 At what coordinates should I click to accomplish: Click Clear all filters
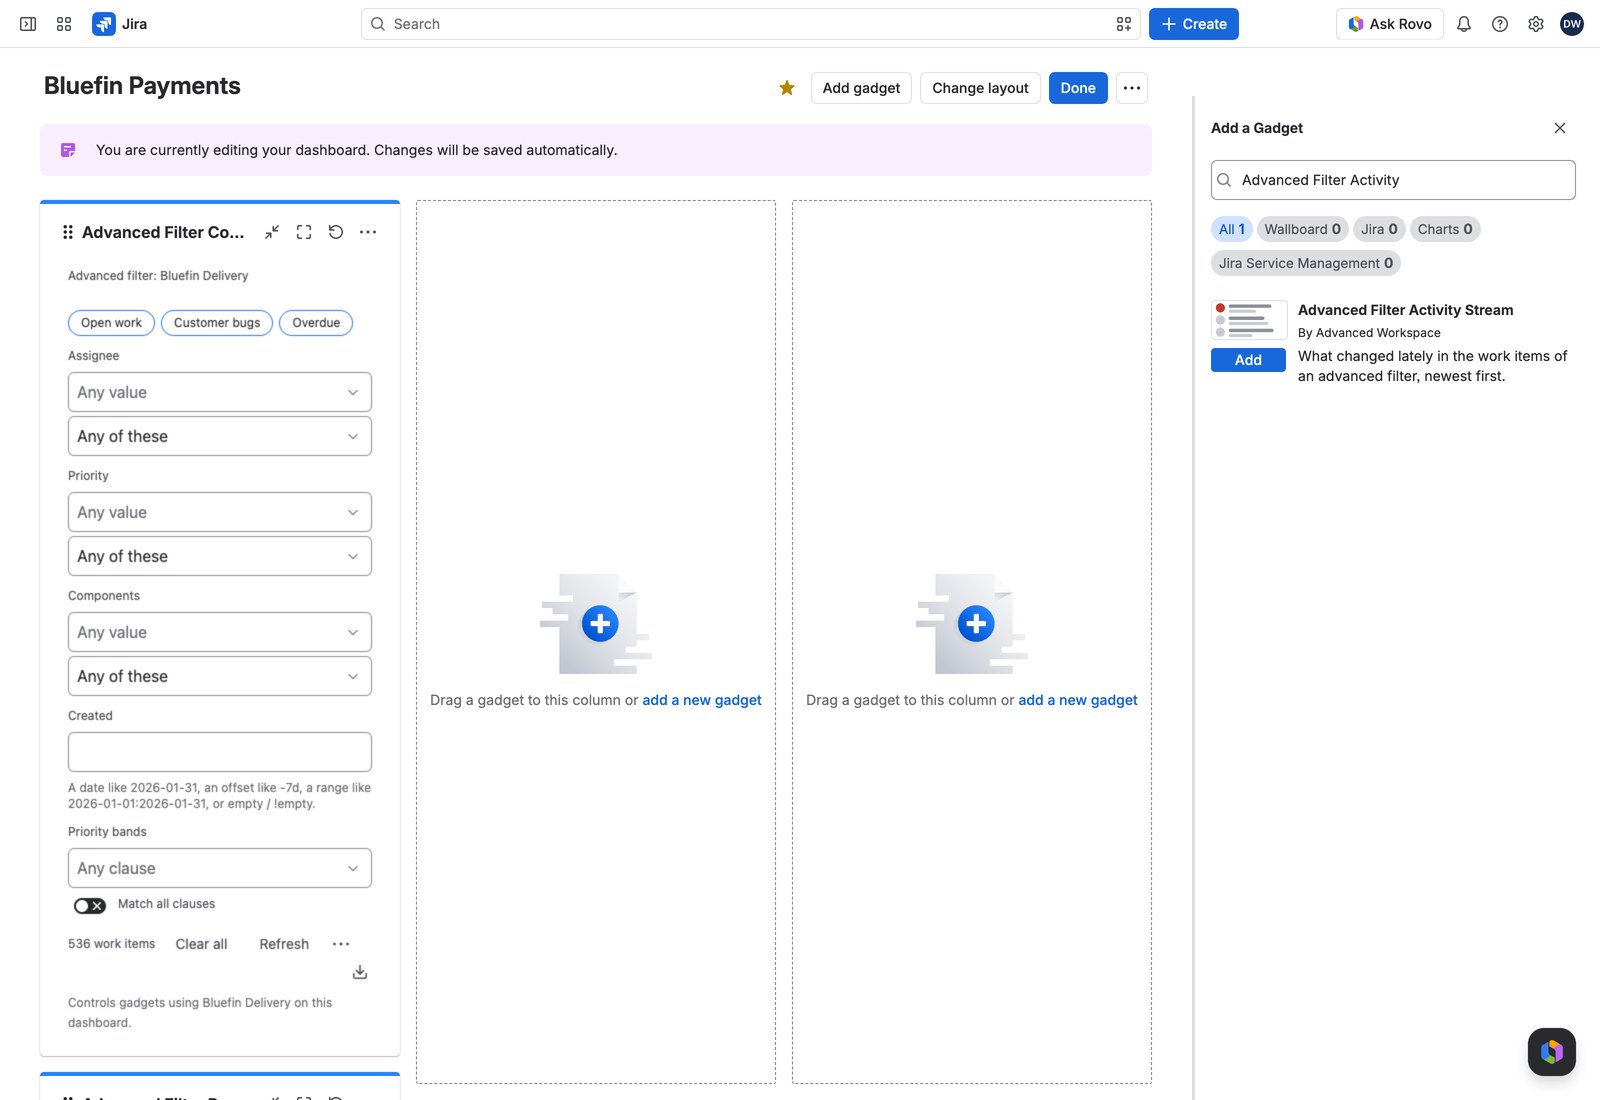201,944
